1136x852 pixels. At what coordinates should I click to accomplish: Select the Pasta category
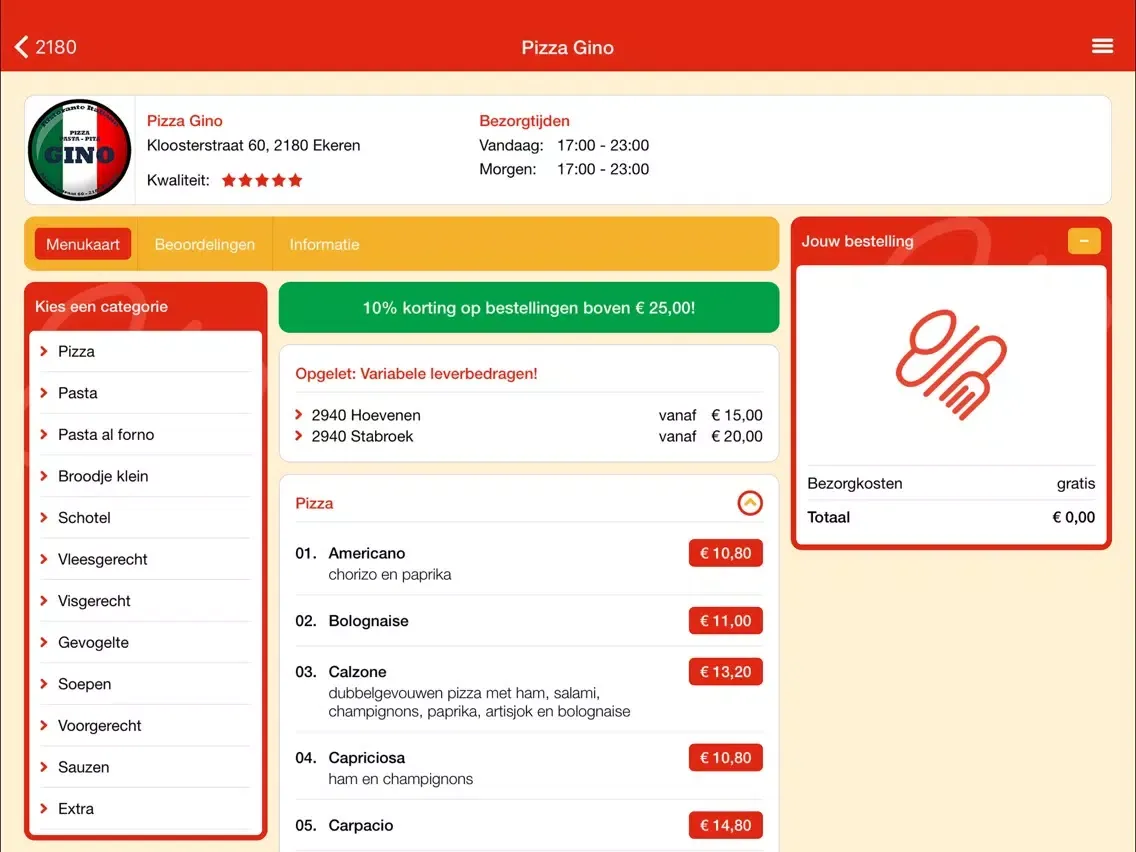(x=145, y=393)
